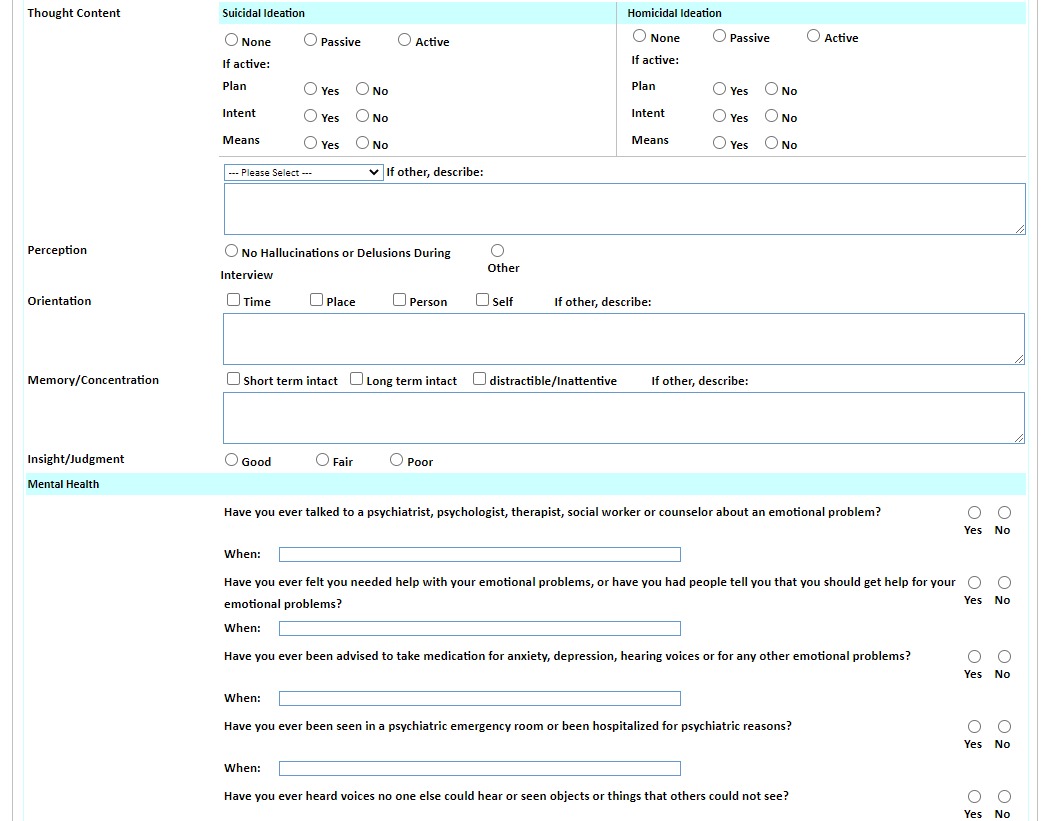The width and height of the screenshot is (1057, 821).
Task: Select Poor for Insight/Judgment
Action: (397, 460)
